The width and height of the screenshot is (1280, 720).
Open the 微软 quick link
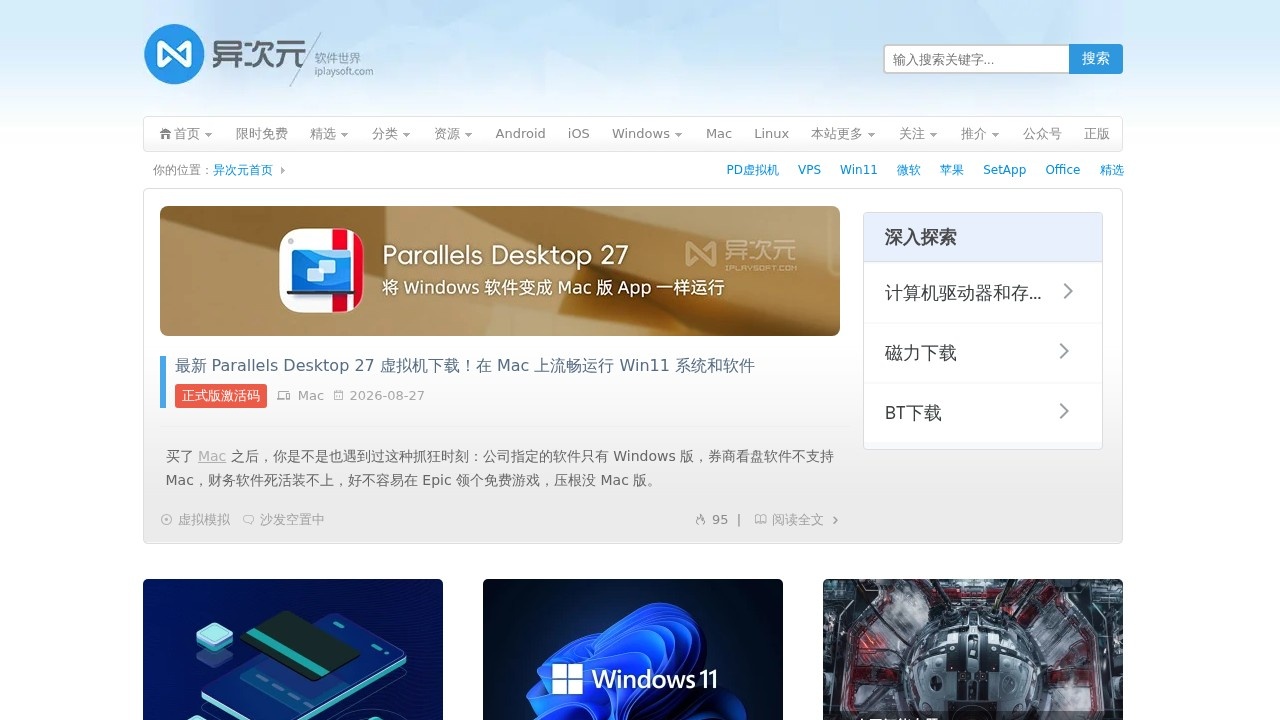(x=909, y=170)
